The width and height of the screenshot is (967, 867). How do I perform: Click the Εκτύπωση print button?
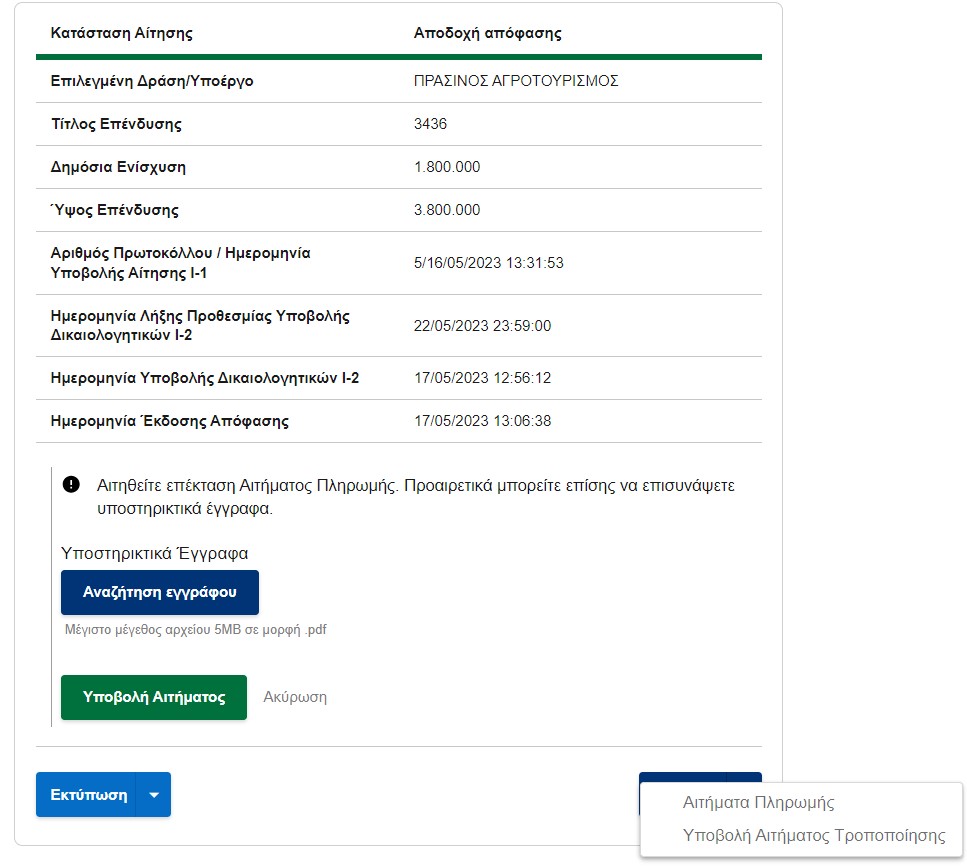pyautogui.click(x=86, y=795)
